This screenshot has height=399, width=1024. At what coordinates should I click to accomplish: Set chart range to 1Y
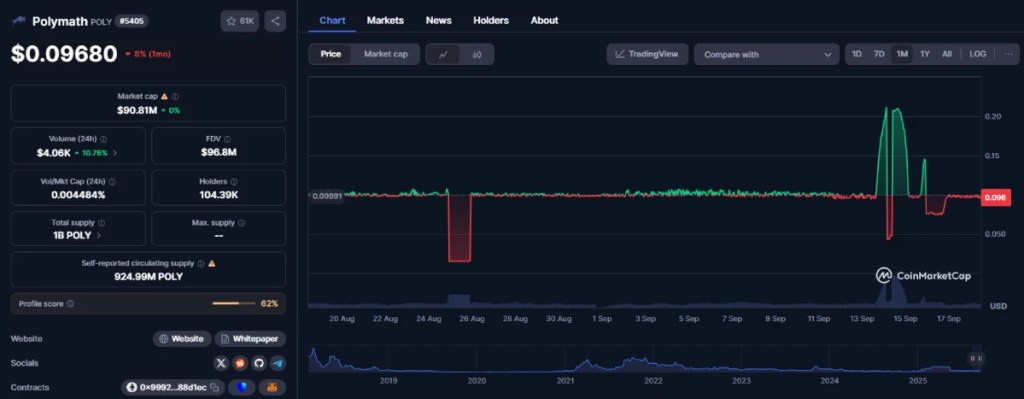point(925,54)
